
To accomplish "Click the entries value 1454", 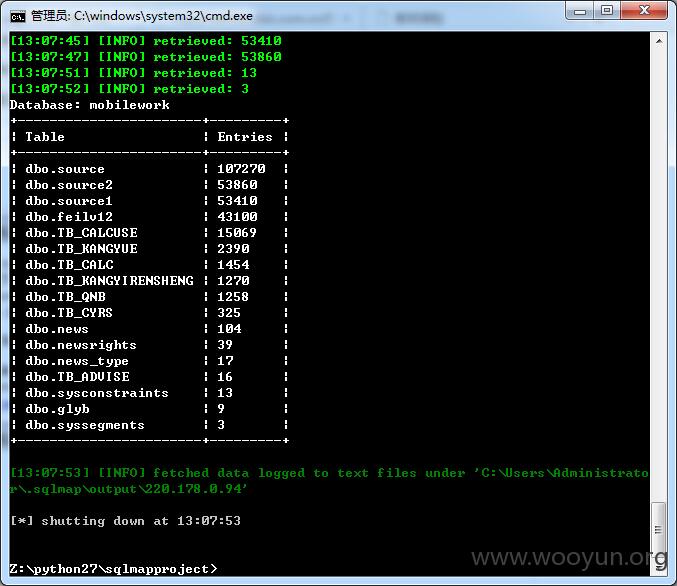I will (x=233, y=265).
